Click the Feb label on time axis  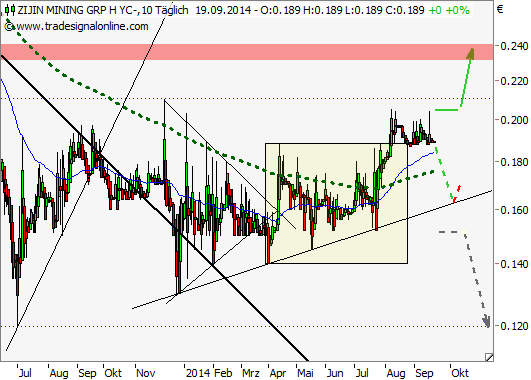(224, 373)
